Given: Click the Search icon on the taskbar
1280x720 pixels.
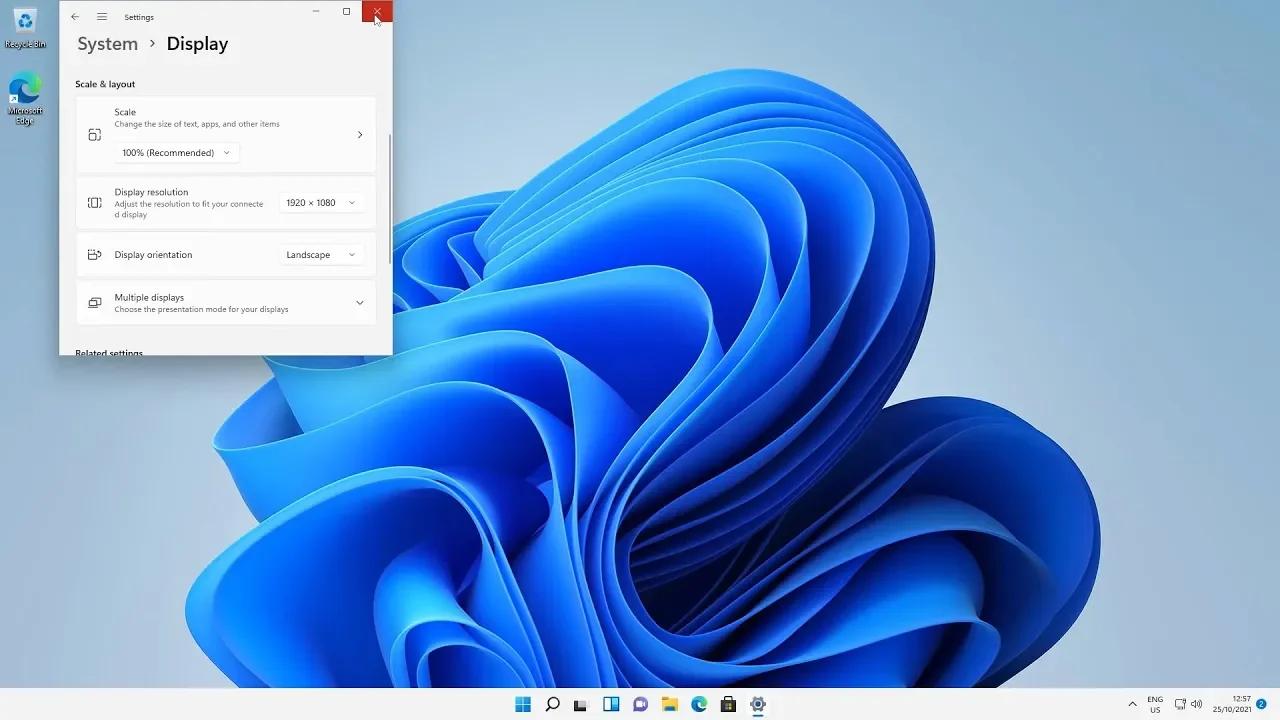Looking at the screenshot, I should pos(552,704).
